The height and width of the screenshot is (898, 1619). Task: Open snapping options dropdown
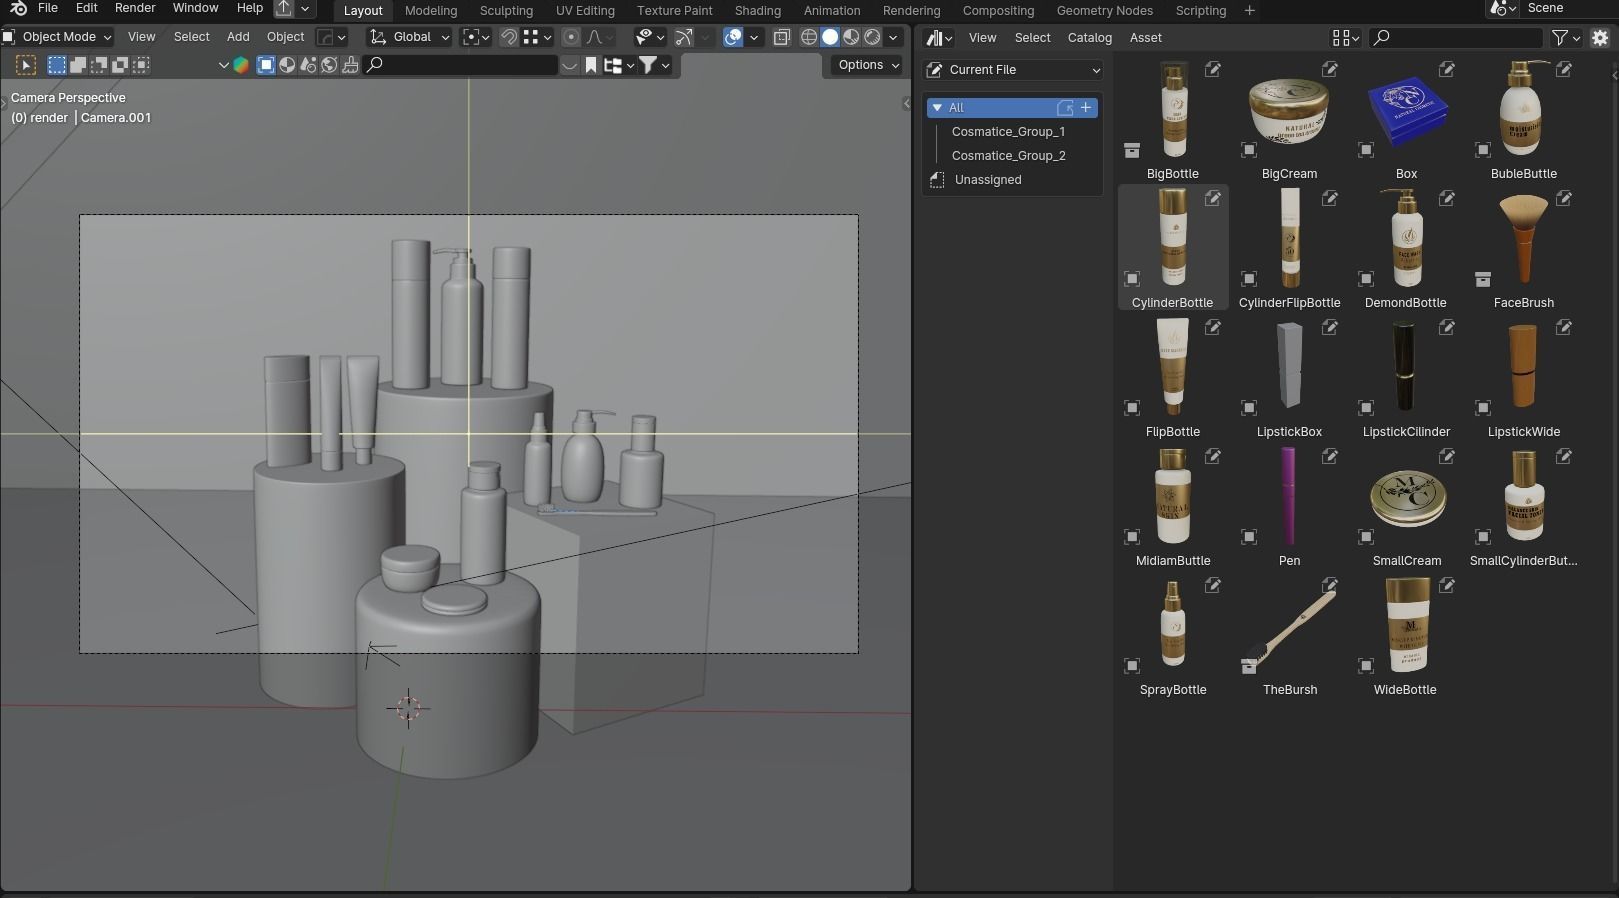pos(538,37)
